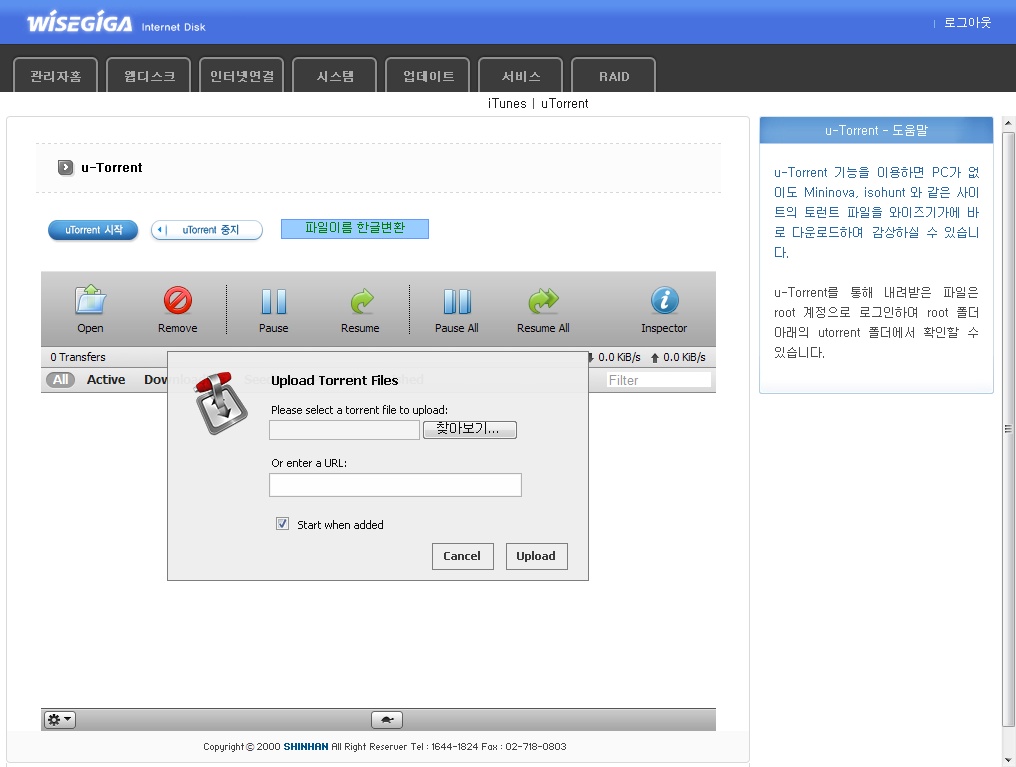1016x767 pixels.
Task: Click the Or enter a URL field
Action: [x=395, y=485]
